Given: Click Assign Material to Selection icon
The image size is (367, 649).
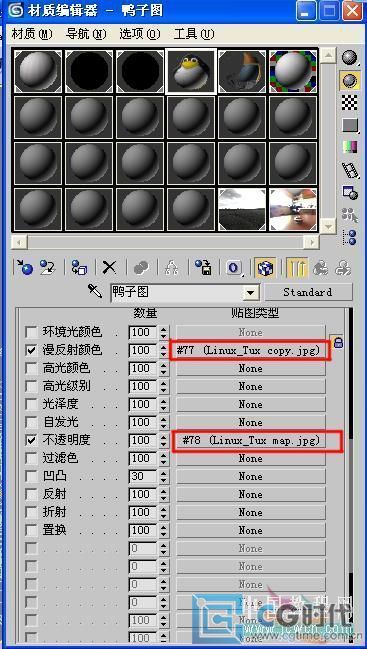Looking at the screenshot, I should tap(79, 267).
